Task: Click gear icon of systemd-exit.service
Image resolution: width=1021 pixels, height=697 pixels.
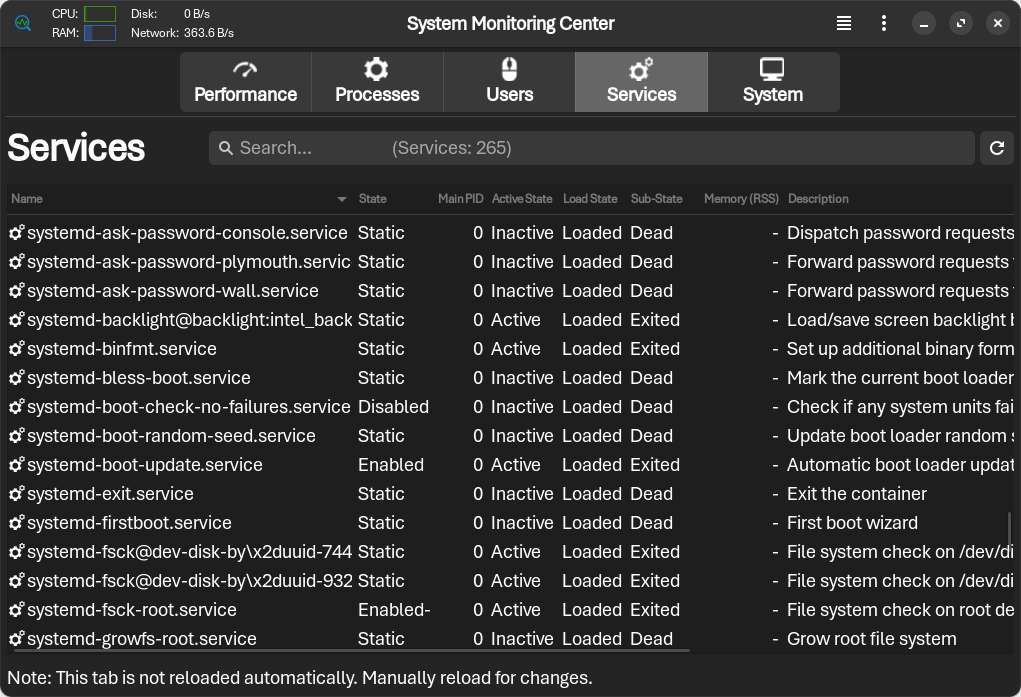Action: coord(16,494)
